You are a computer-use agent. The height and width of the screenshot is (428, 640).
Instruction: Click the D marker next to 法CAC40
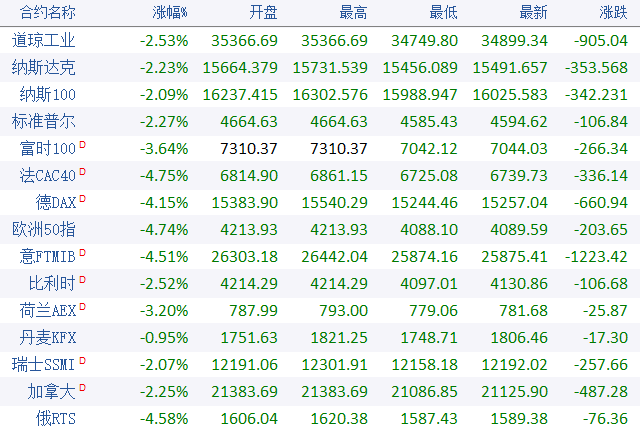(82, 171)
